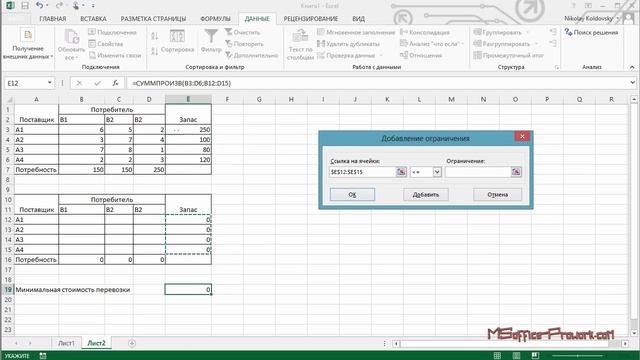Click Удалить дубликаты
Screen dimensions: 640x360
348,44
